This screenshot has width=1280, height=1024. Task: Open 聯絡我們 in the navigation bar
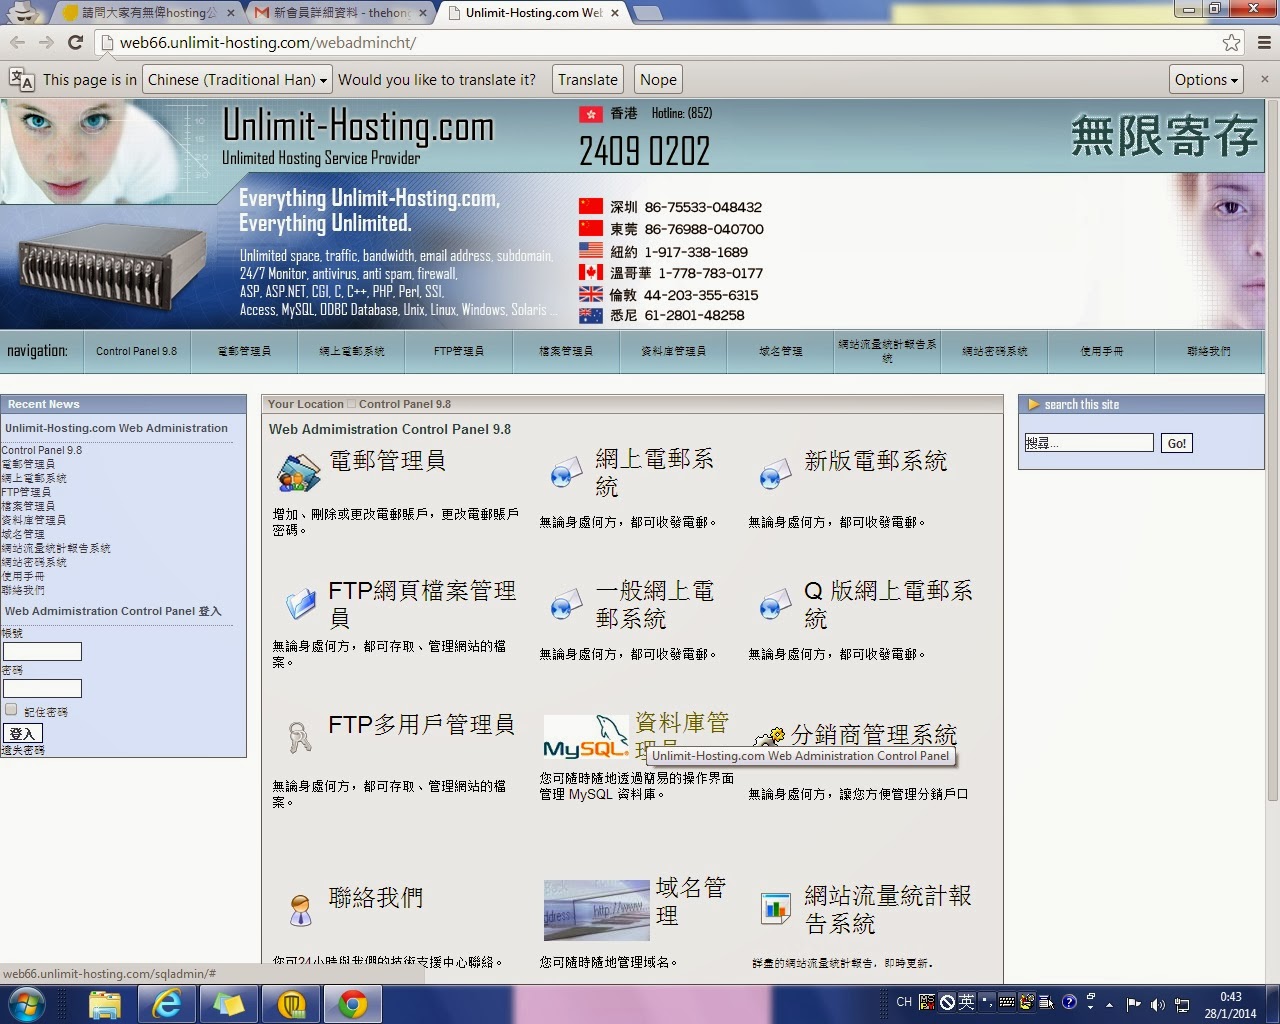(x=1209, y=351)
